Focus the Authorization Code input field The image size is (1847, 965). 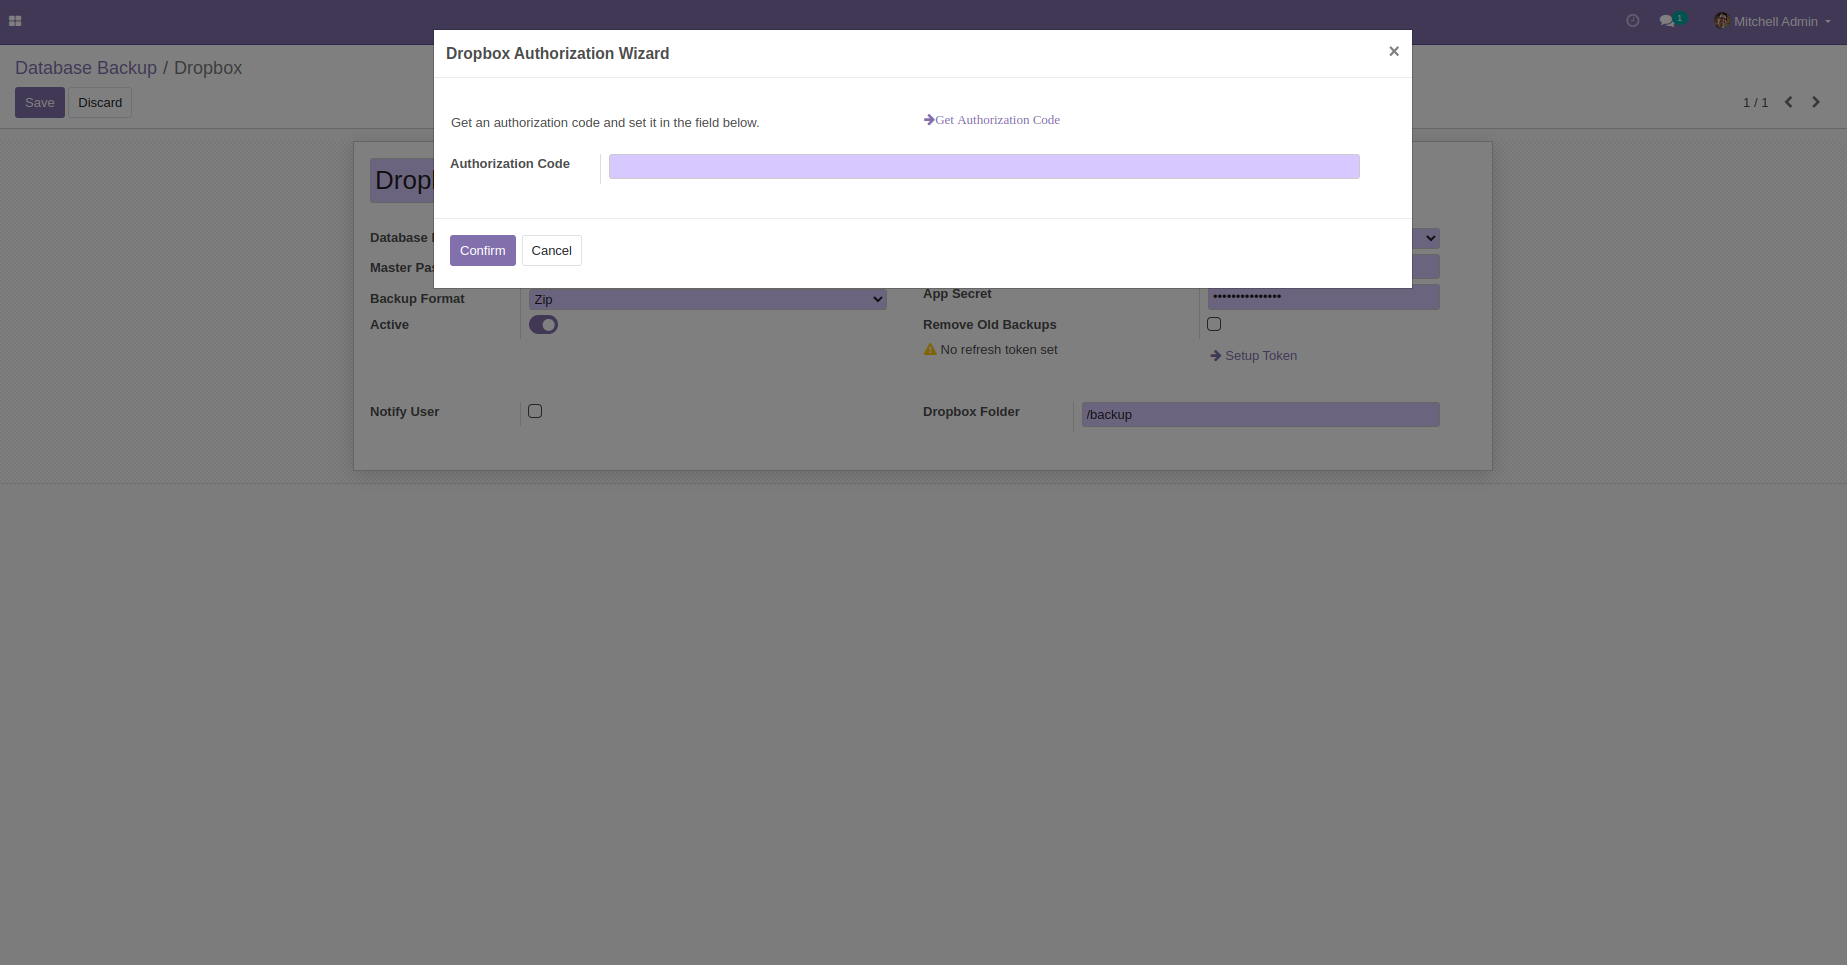tap(984, 167)
